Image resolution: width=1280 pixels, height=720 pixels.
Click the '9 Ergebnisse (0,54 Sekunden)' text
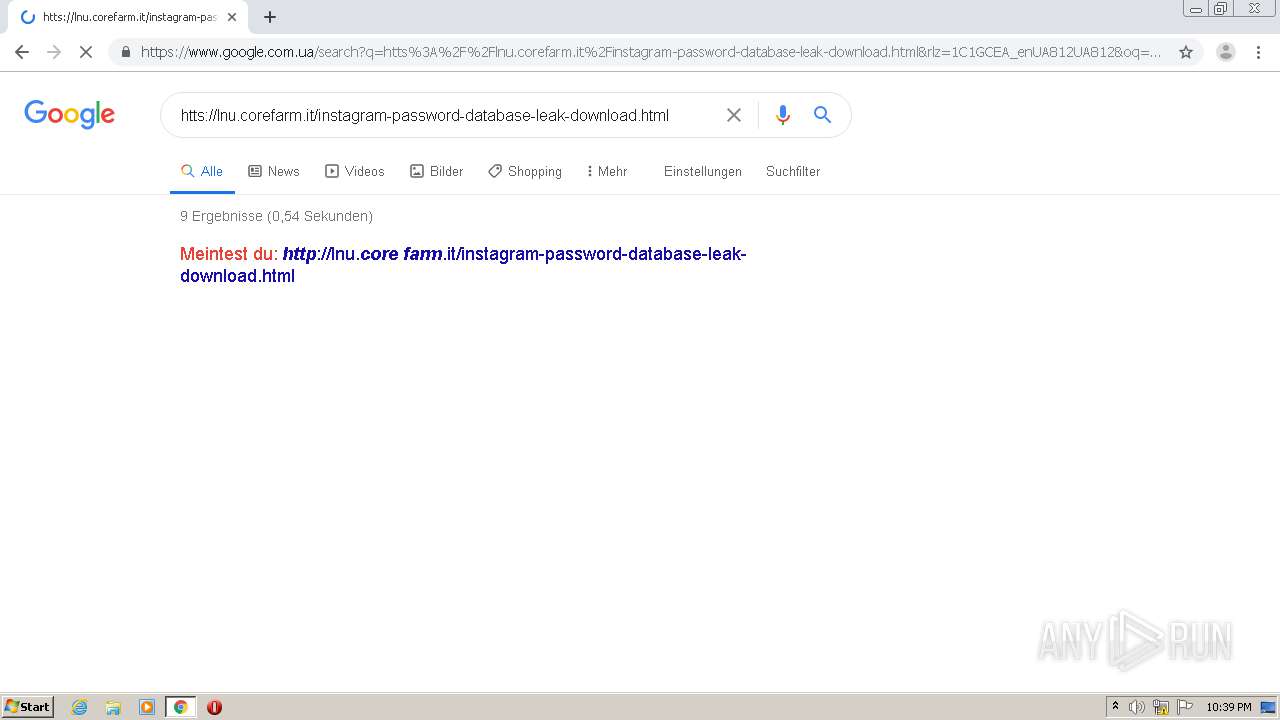coord(276,216)
